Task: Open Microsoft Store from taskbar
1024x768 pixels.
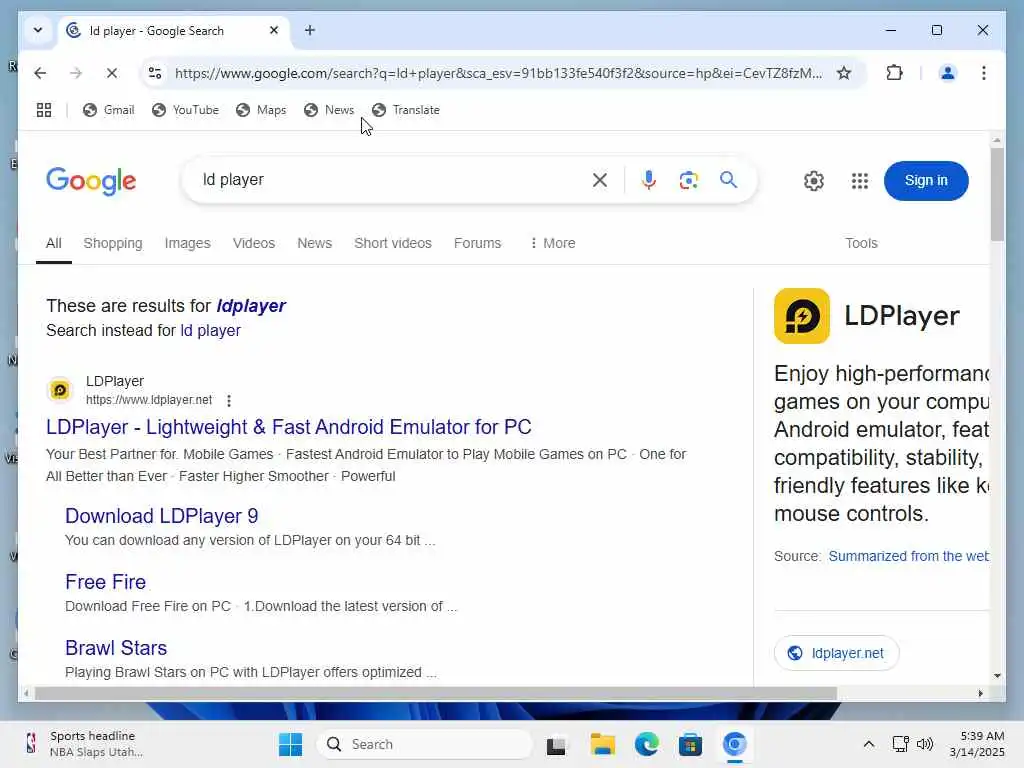Action: coord(690,744)
